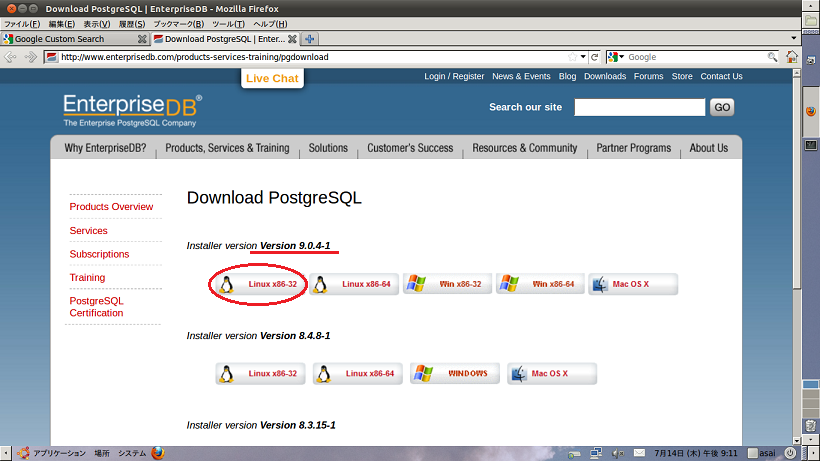
Task: Reload the page with the refresh icon
Action: coord(594,57)
